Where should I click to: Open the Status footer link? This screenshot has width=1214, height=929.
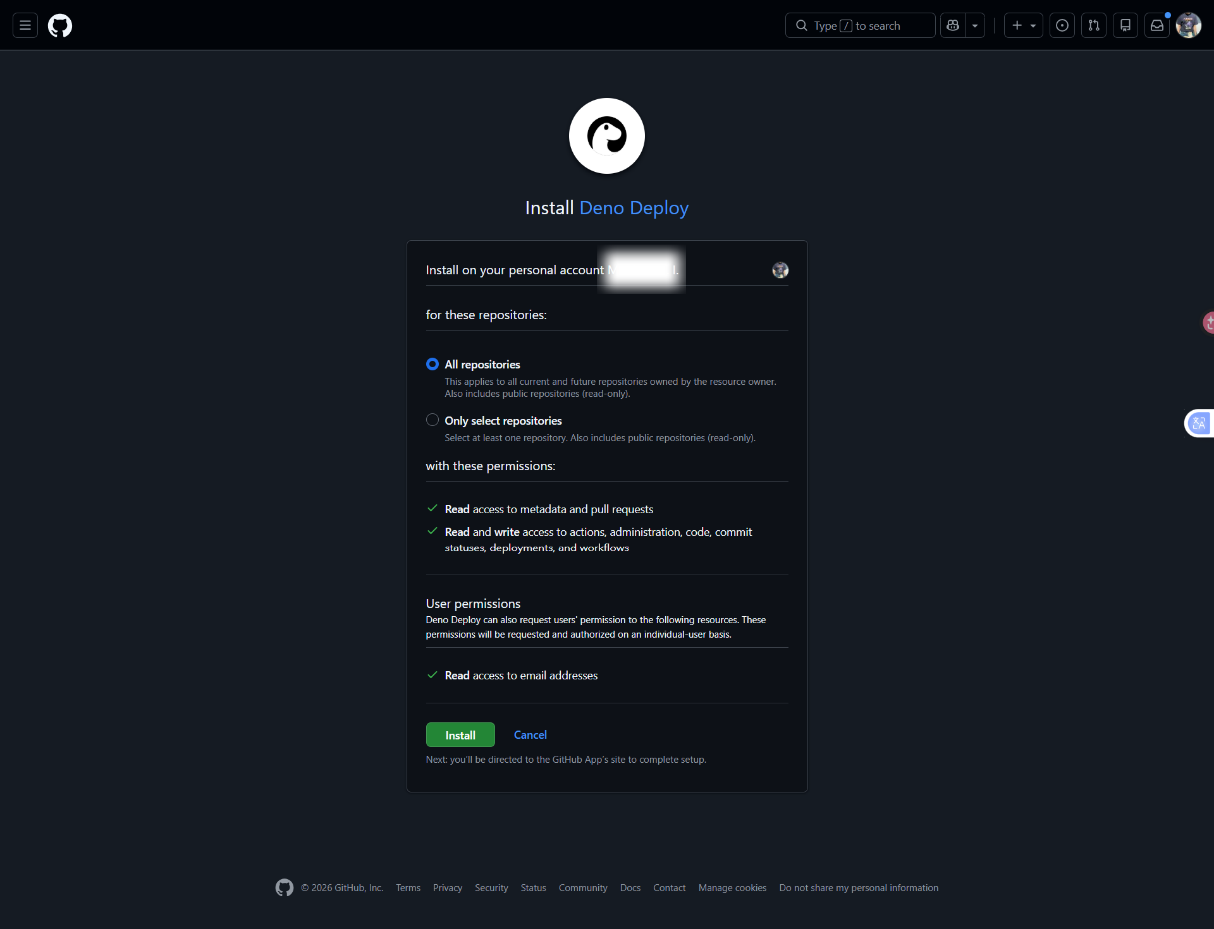point(534,888)
